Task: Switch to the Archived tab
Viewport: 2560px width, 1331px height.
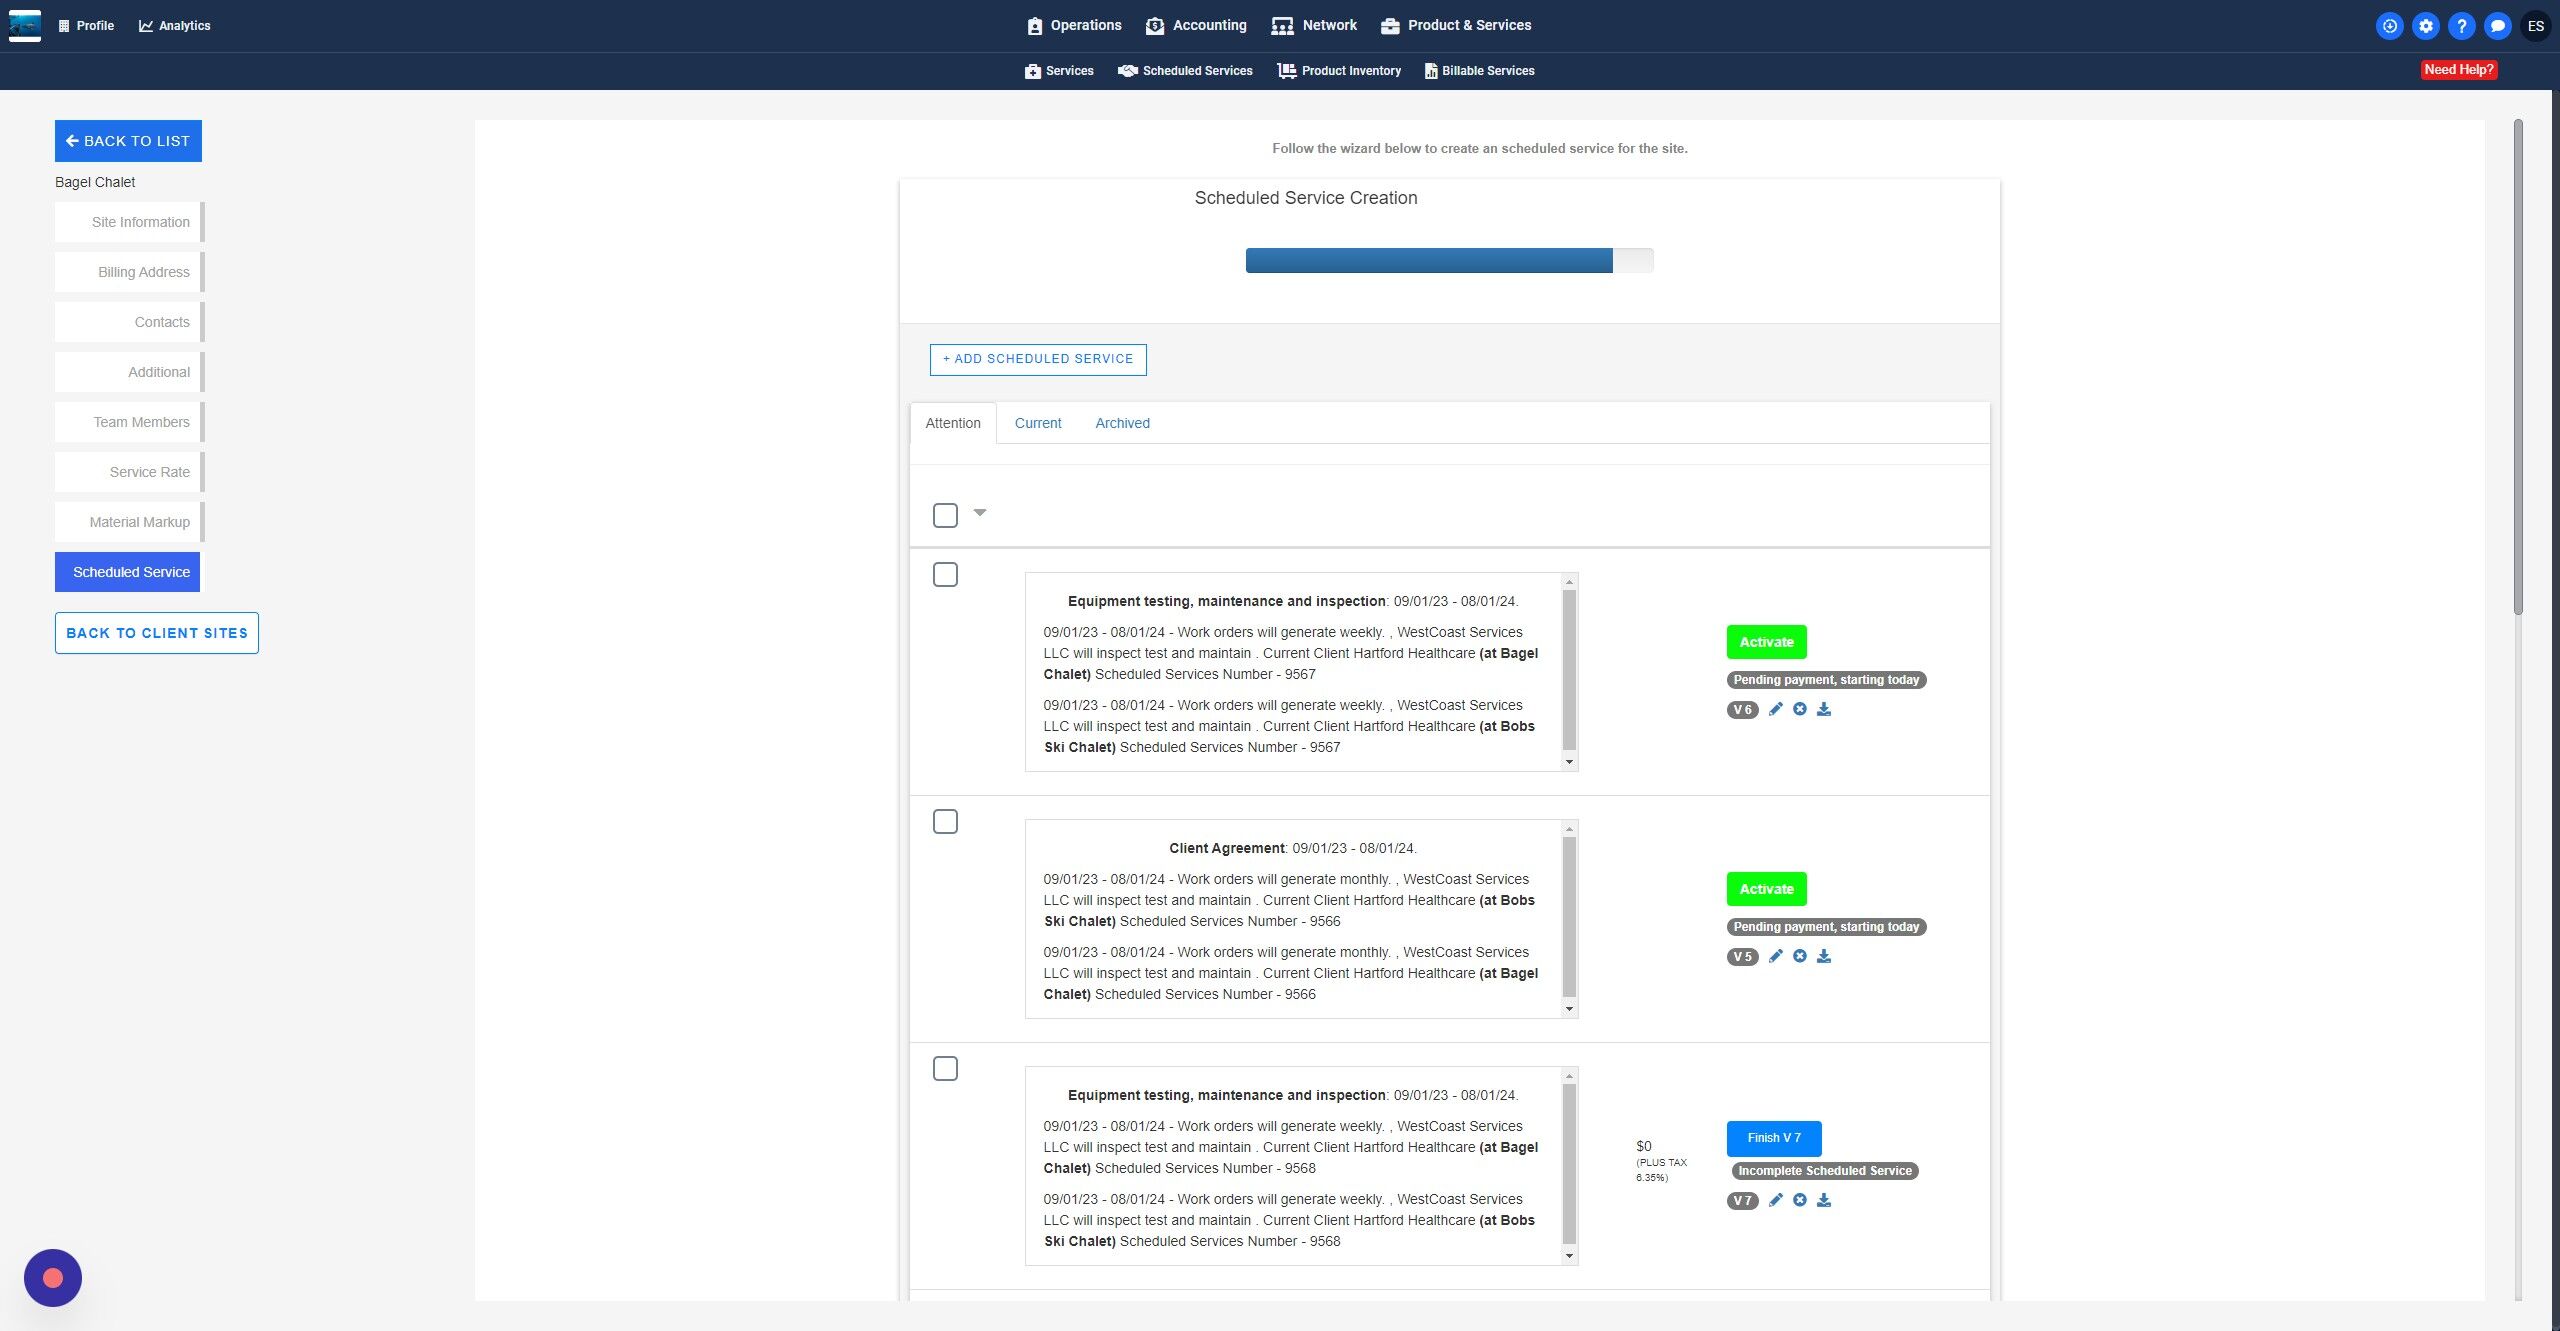Action: tap(1122, 423)
